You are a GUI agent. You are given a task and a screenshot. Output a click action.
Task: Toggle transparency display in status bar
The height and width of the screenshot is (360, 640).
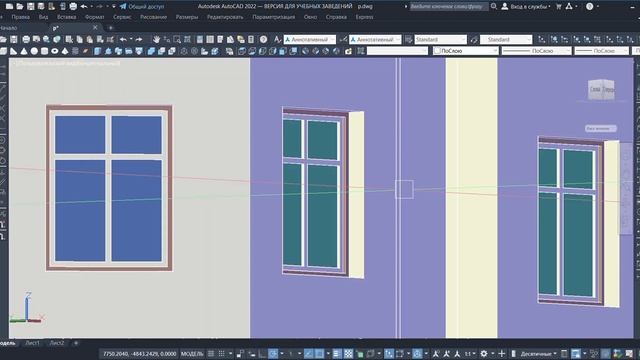pos(348,354)
